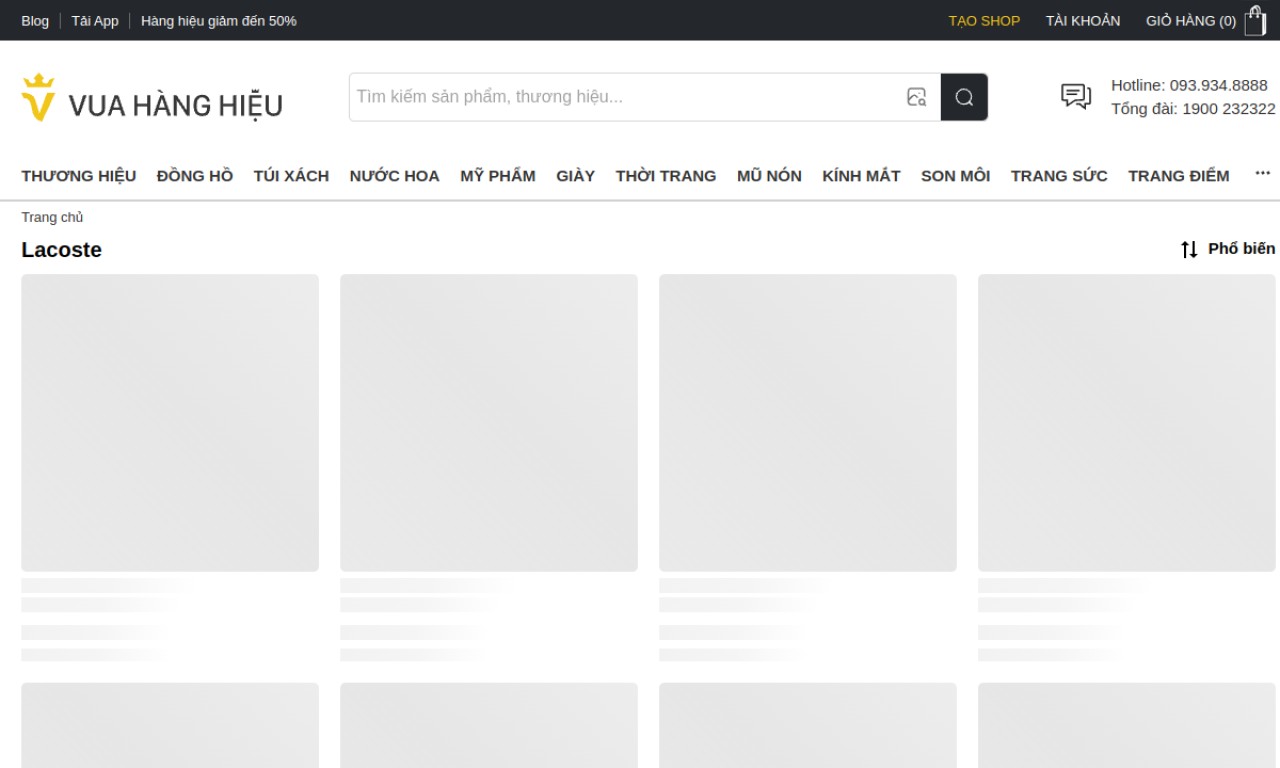The image size is (1280, 768).
Task: Open the three-dots more categories menu
Action: (x=1263, y=174)
